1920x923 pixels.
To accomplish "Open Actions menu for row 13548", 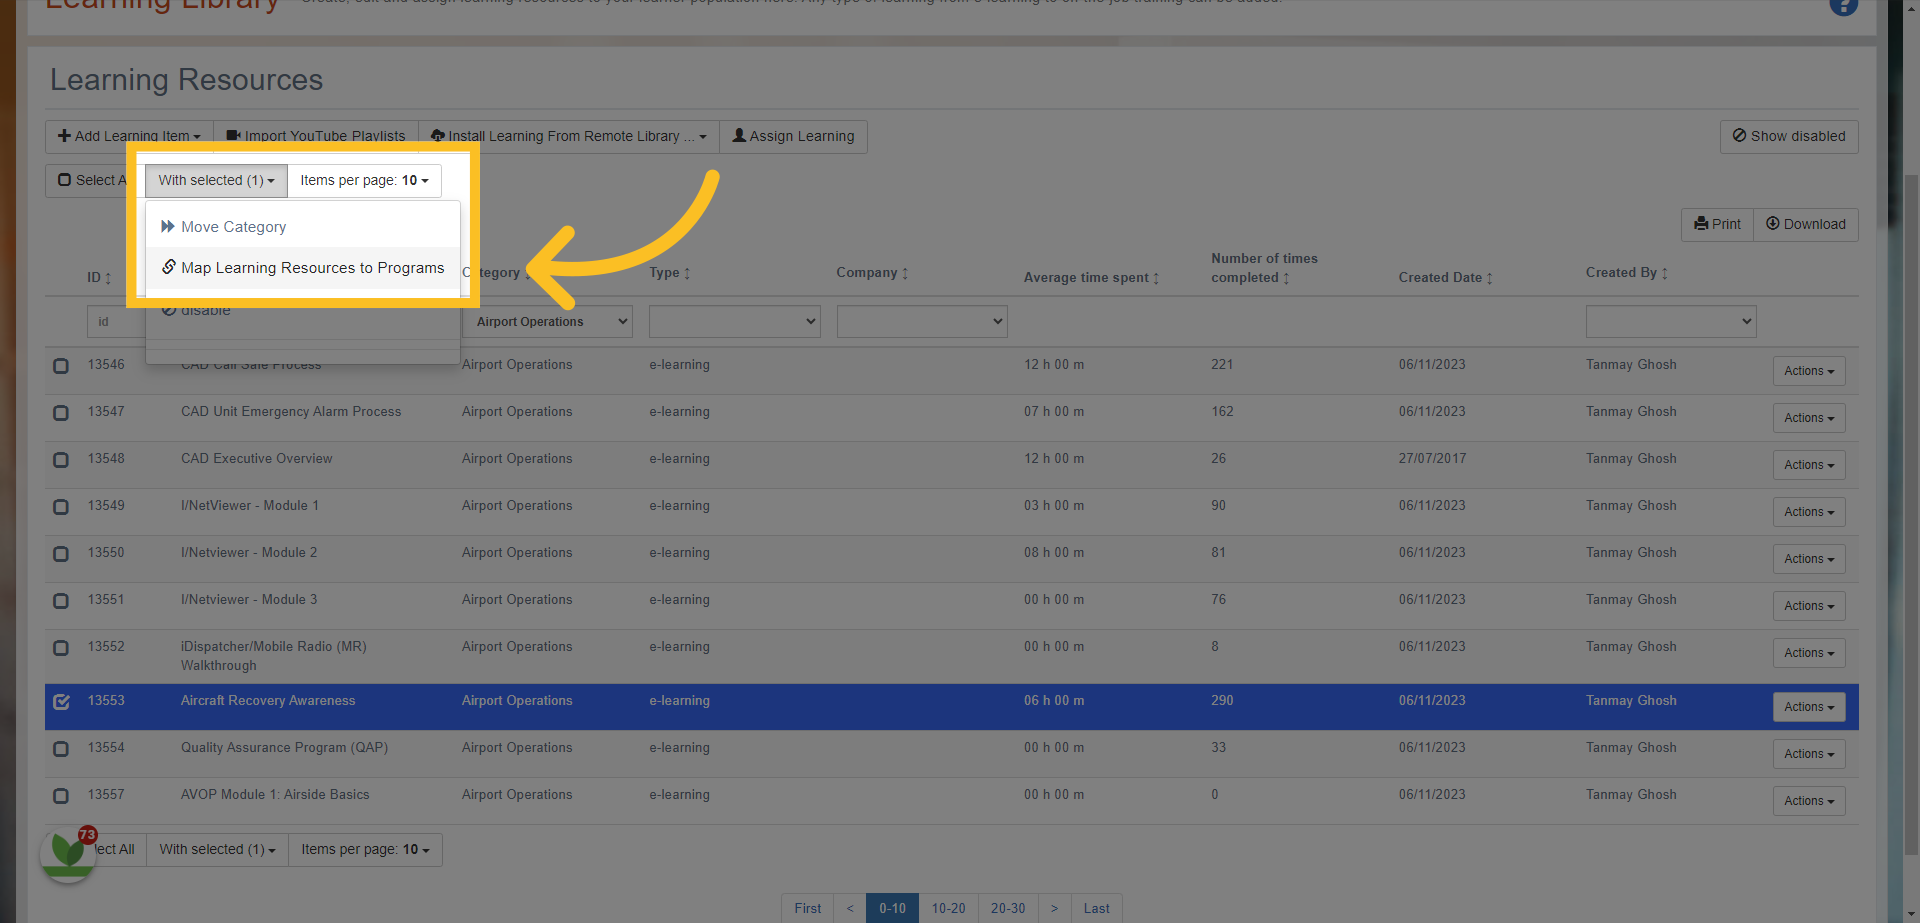I will coord(1809,465).
